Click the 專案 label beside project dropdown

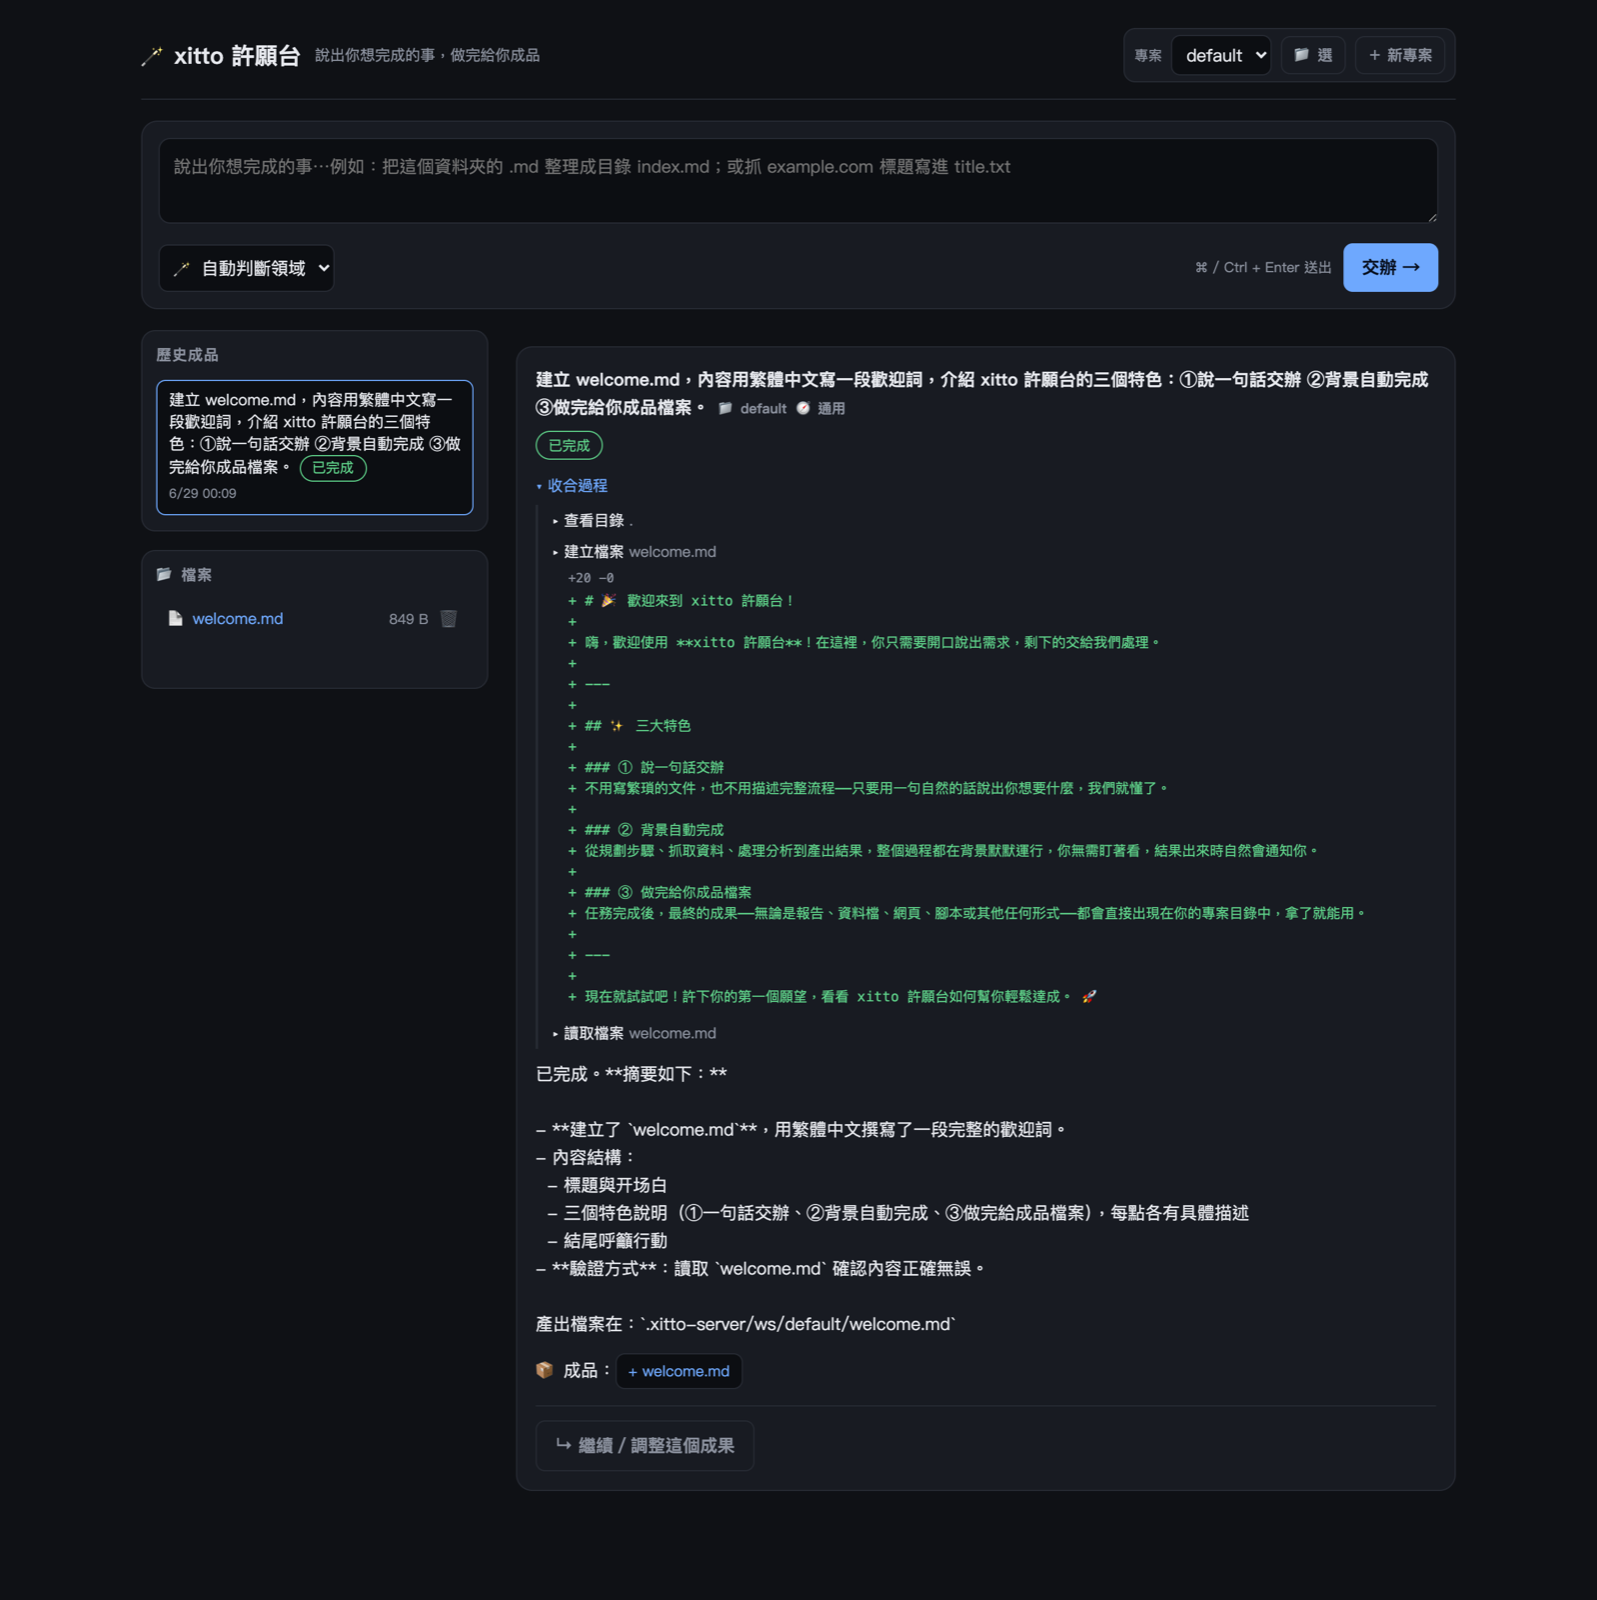pos(1148,55)
